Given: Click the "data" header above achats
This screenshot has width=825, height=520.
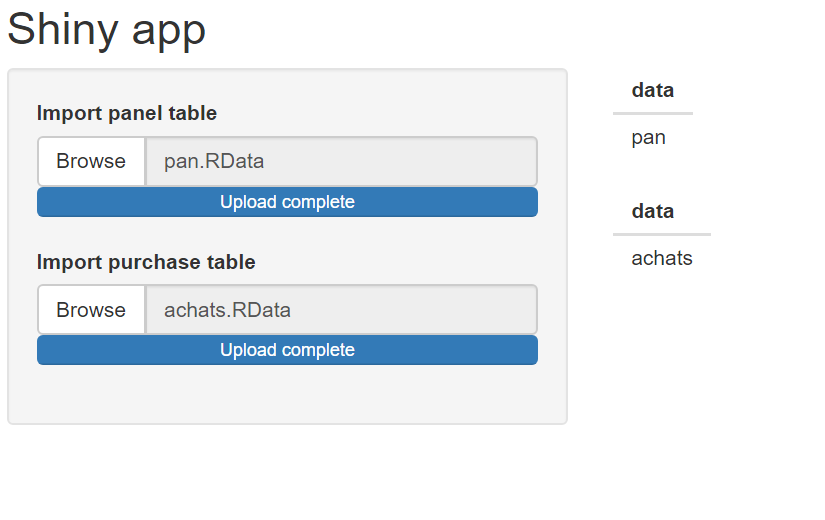Looking at the screenshot, I should click(x=653, y=212).
